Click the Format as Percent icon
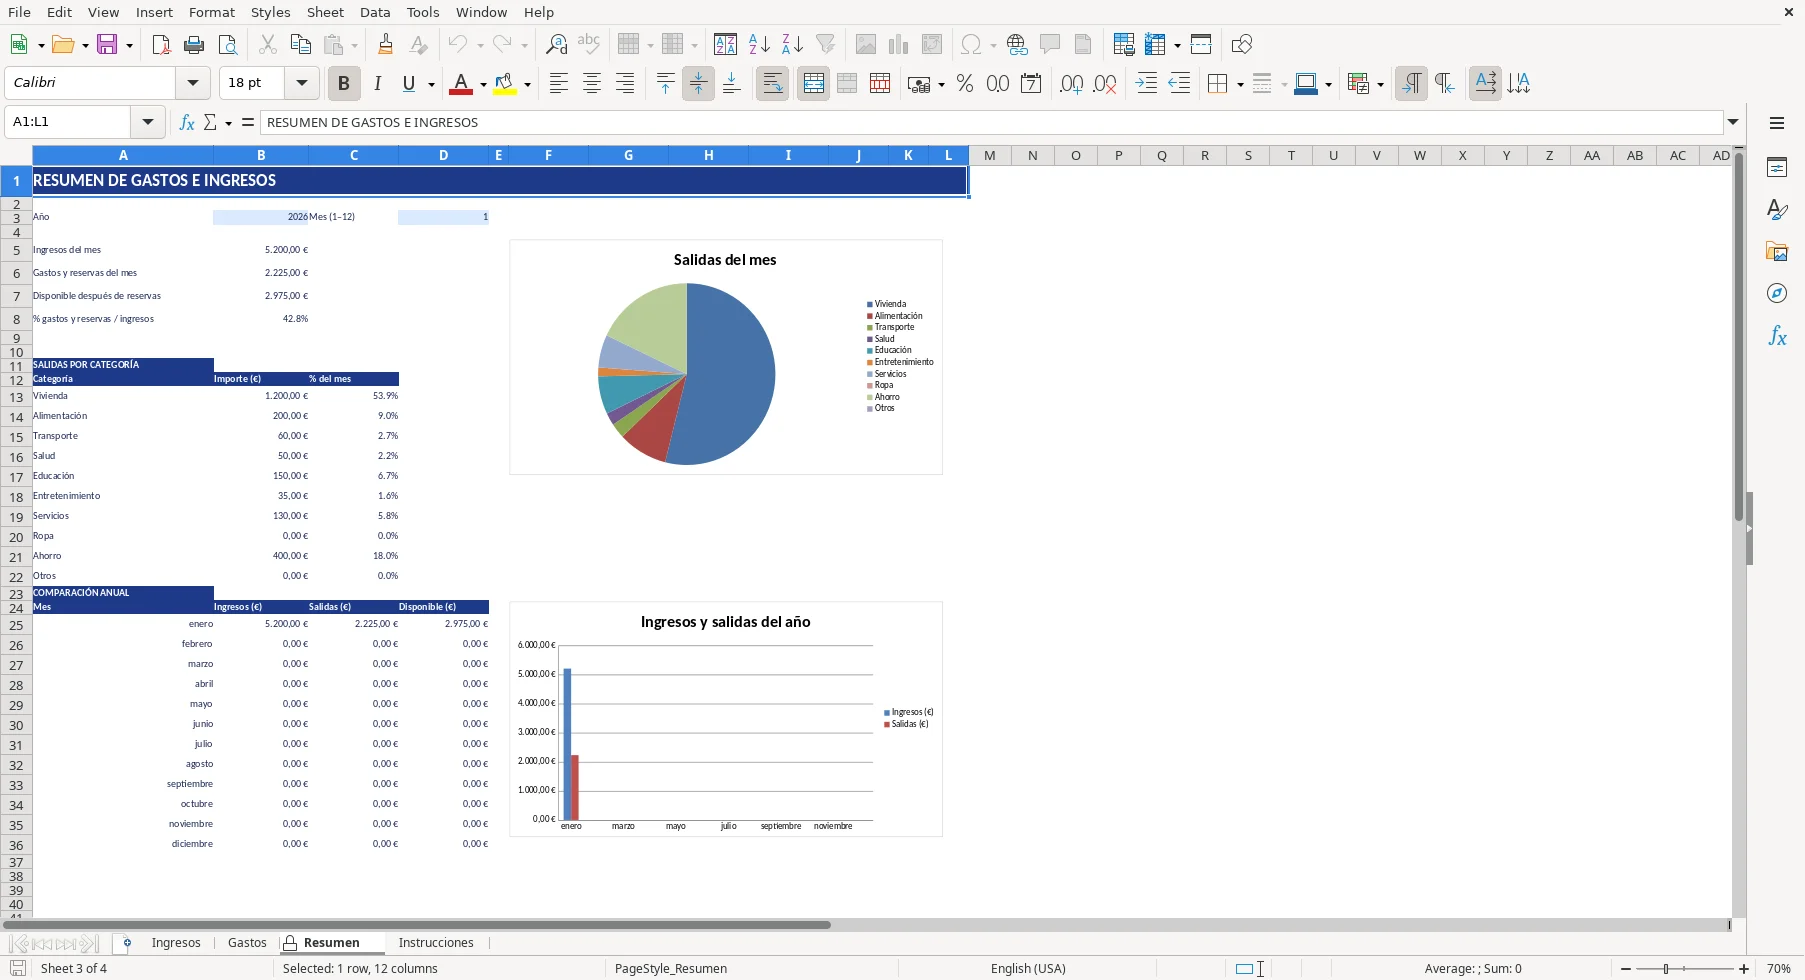This screenshot has width=1805, height=980. tap(965, 84)
